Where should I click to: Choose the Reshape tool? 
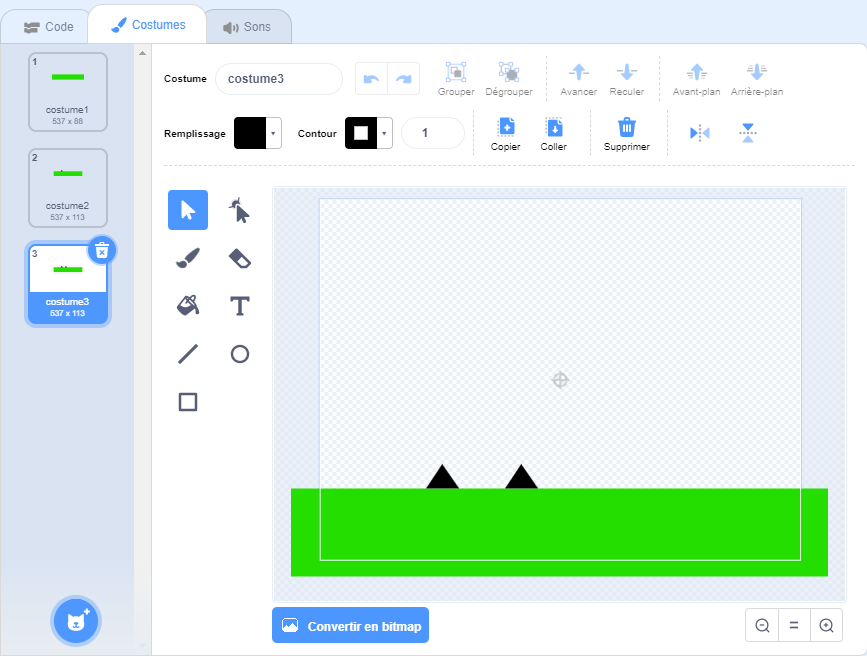pyautogui.click(x=240, y=210)
